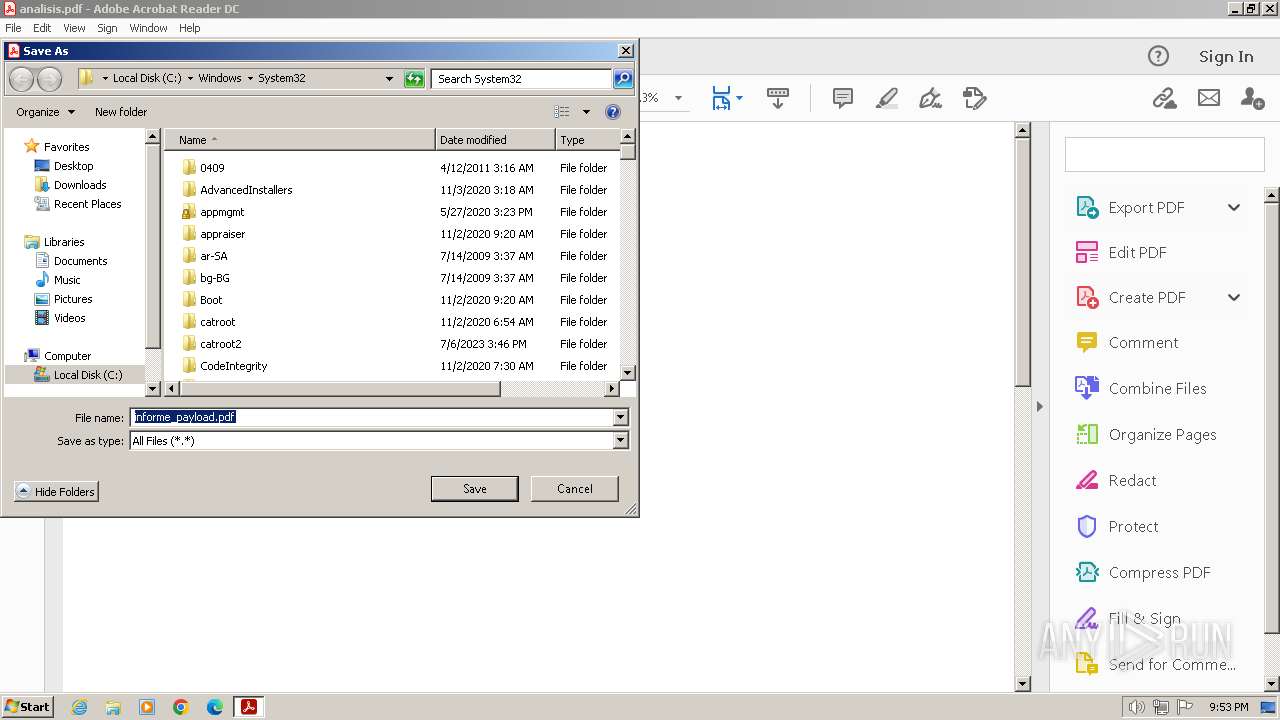Open the File name dropdown arrow
This screenshot has width=1280, height=720.
(x=620, y=417)
